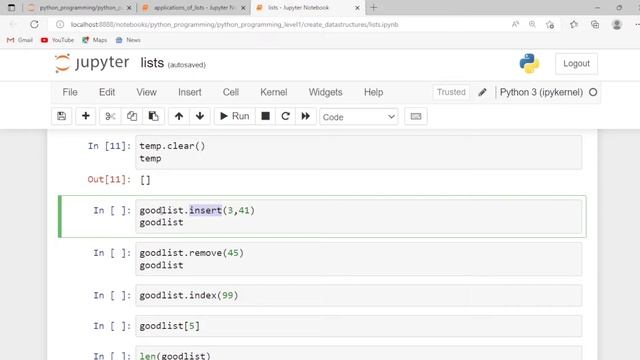Switch to the applications_of_lists browser tab
The width and height of the screenshot is (640, 360).
click(x=194, y=8)
